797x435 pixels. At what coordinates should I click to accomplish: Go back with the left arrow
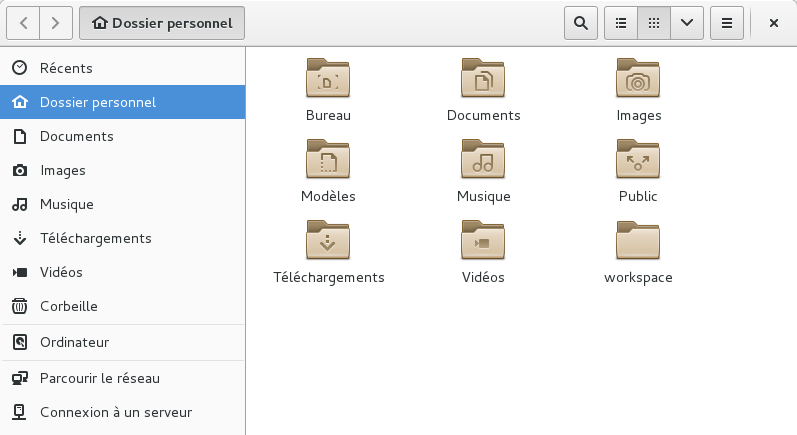coord(24,23)
